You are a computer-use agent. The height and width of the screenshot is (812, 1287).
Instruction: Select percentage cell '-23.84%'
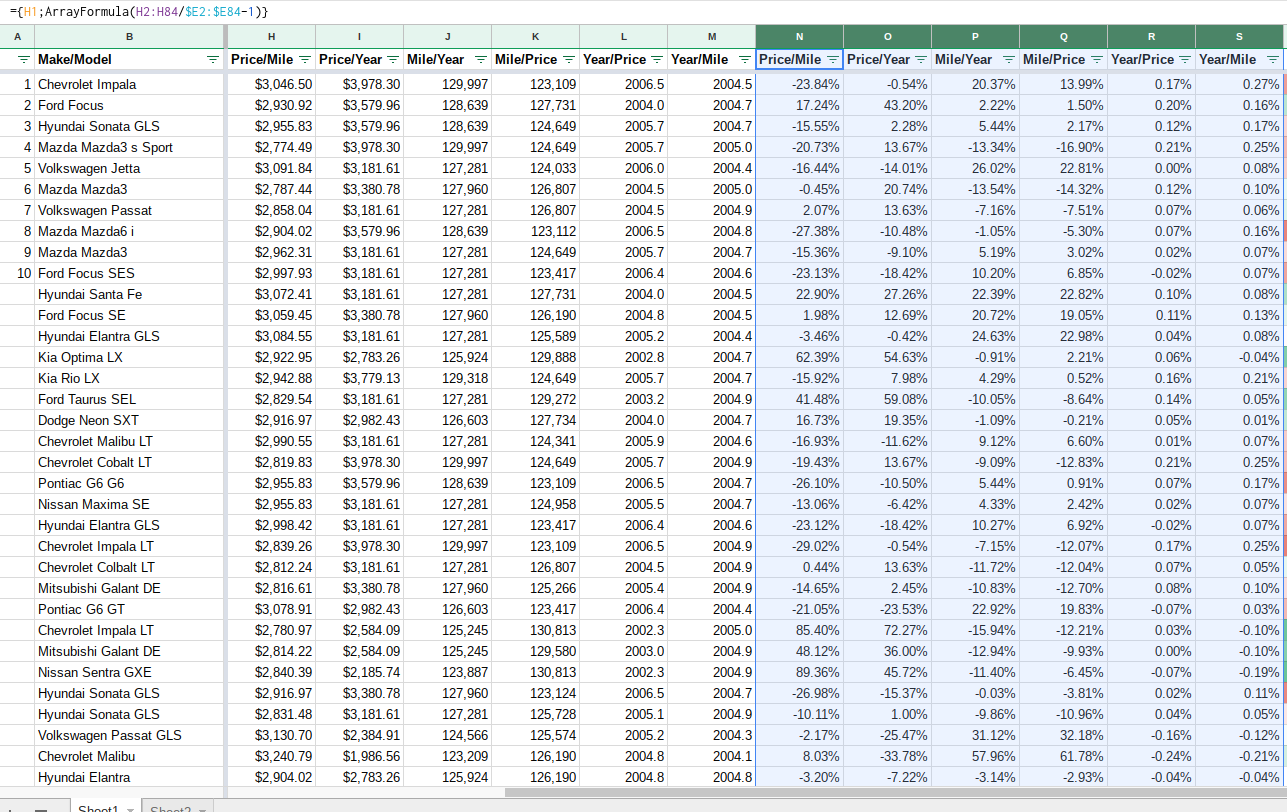(800, 84)
